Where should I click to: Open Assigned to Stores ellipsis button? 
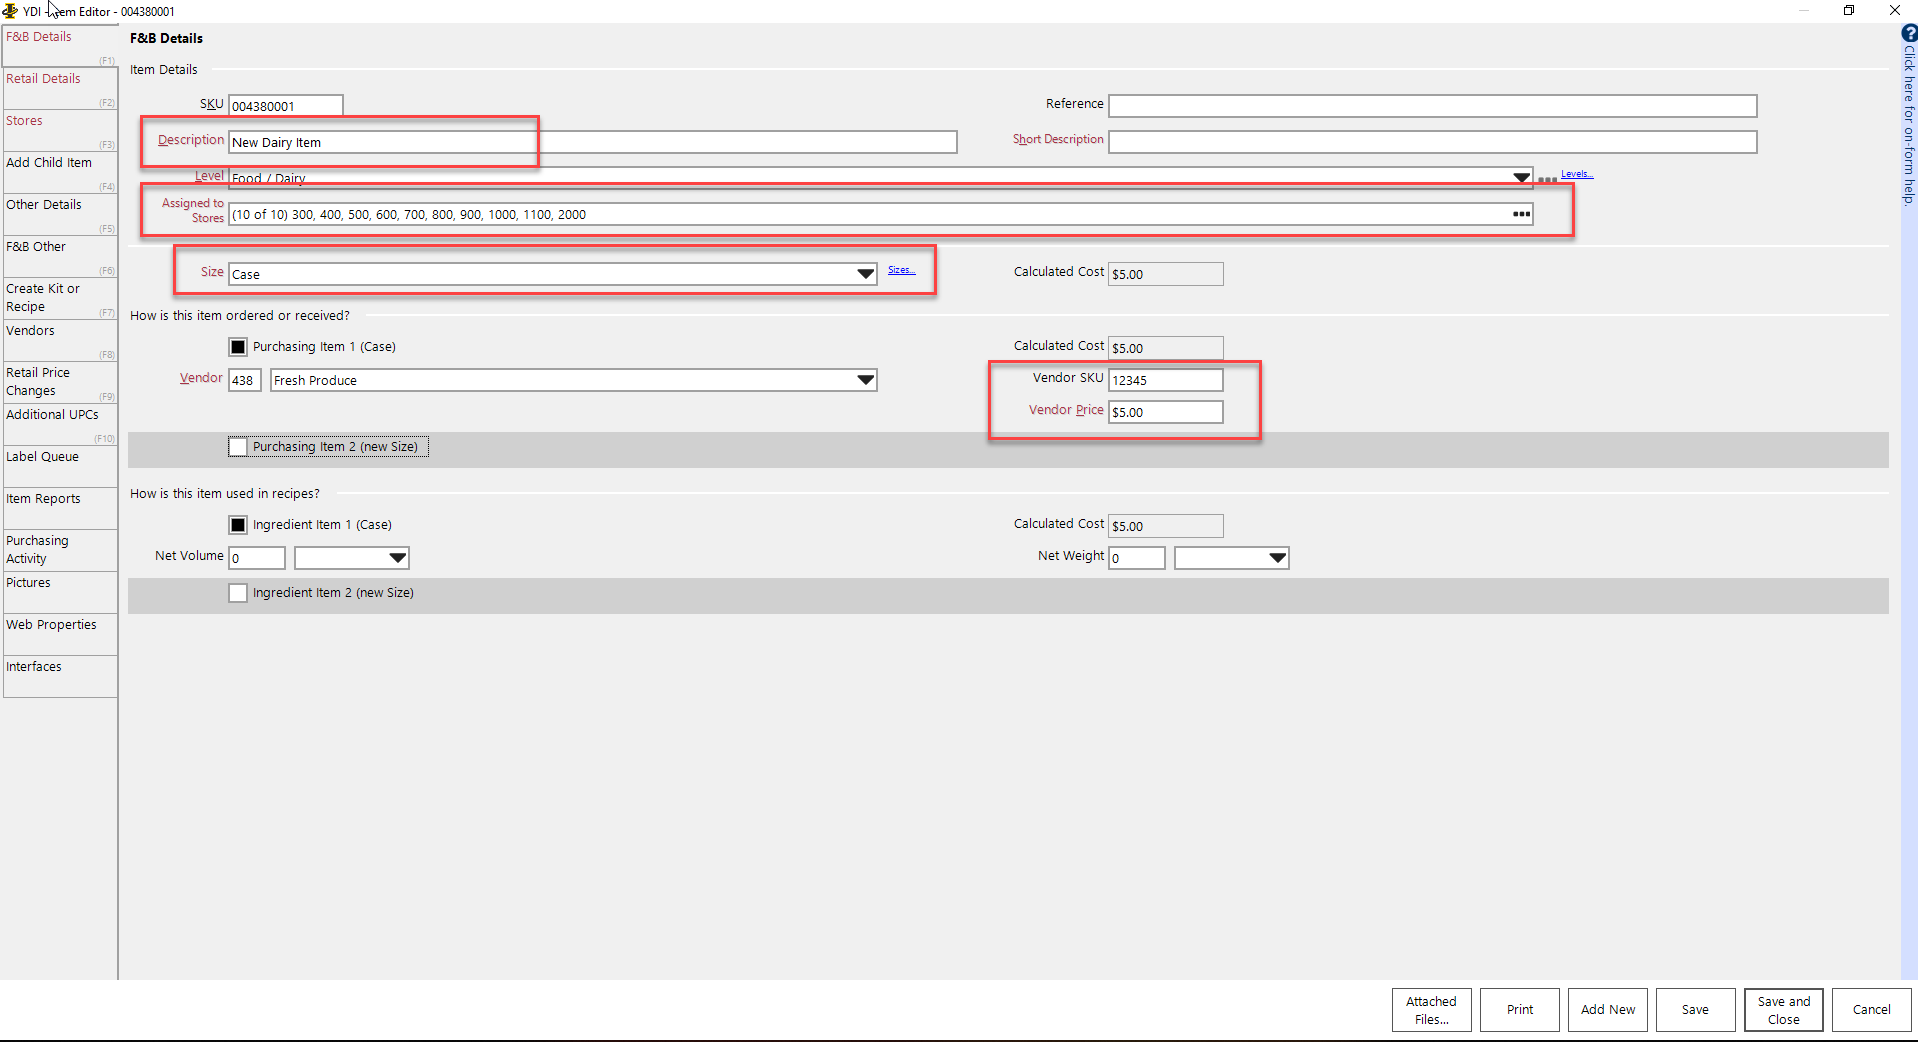pyautogui.click(x=1521, y=214)
